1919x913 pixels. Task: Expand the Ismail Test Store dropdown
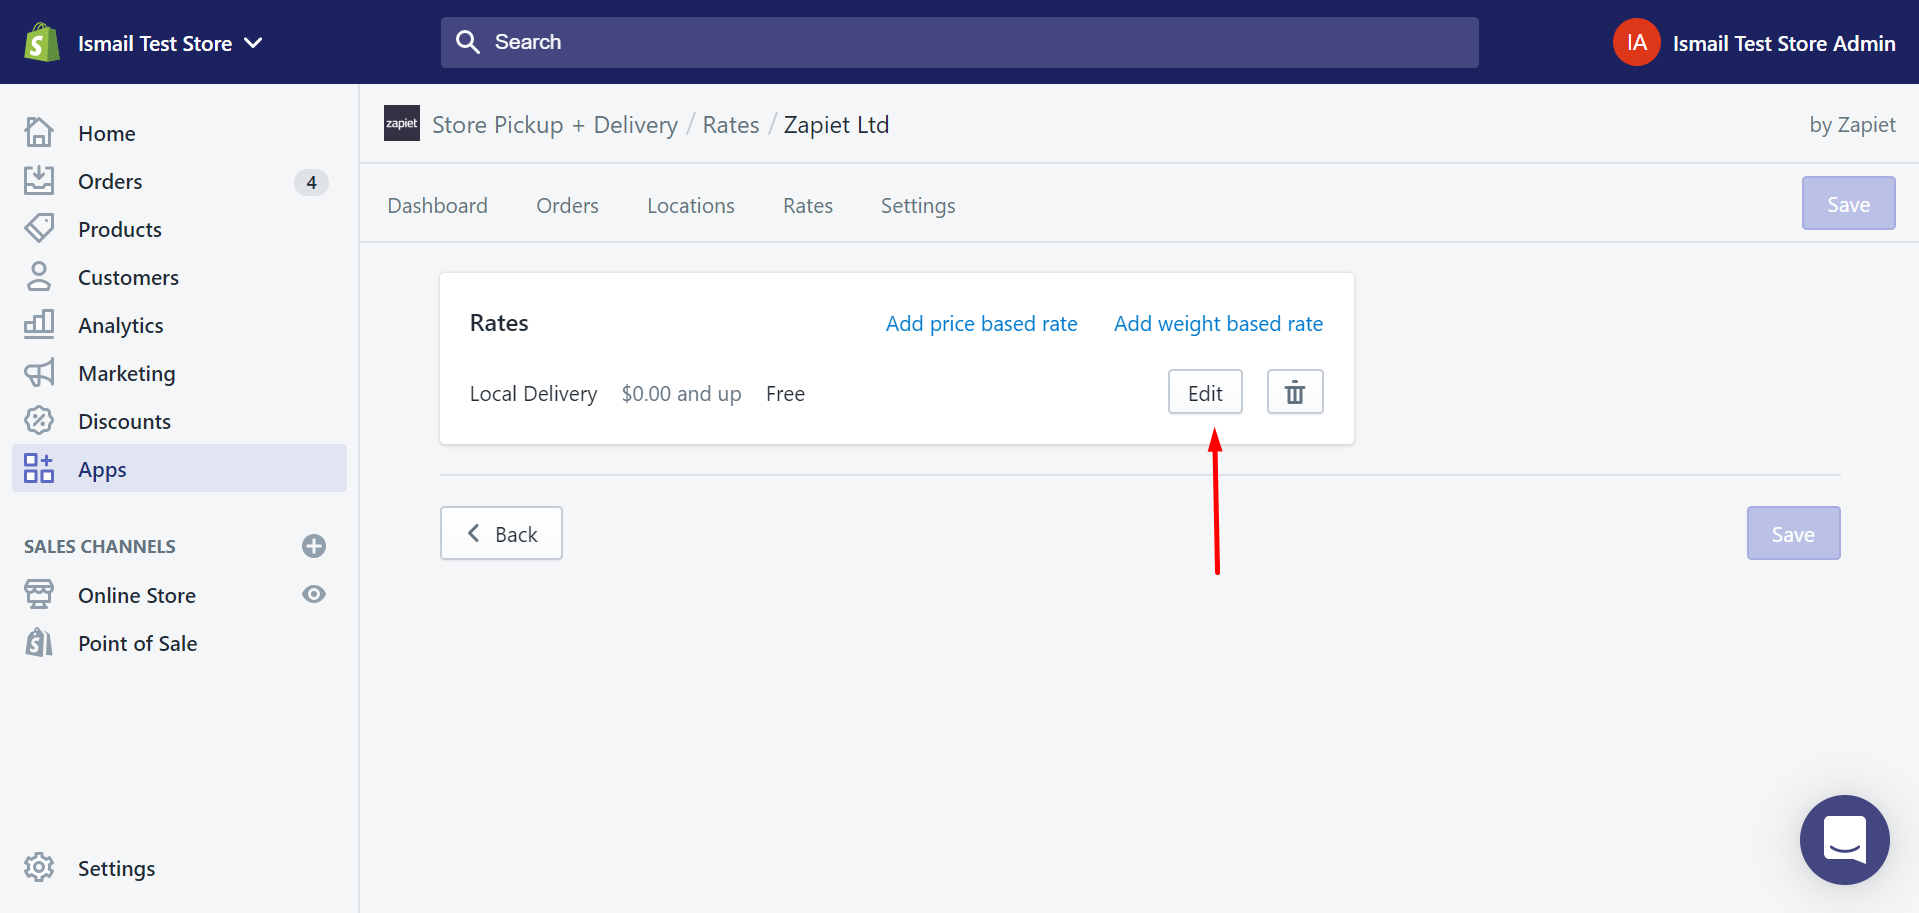[170, 43]
